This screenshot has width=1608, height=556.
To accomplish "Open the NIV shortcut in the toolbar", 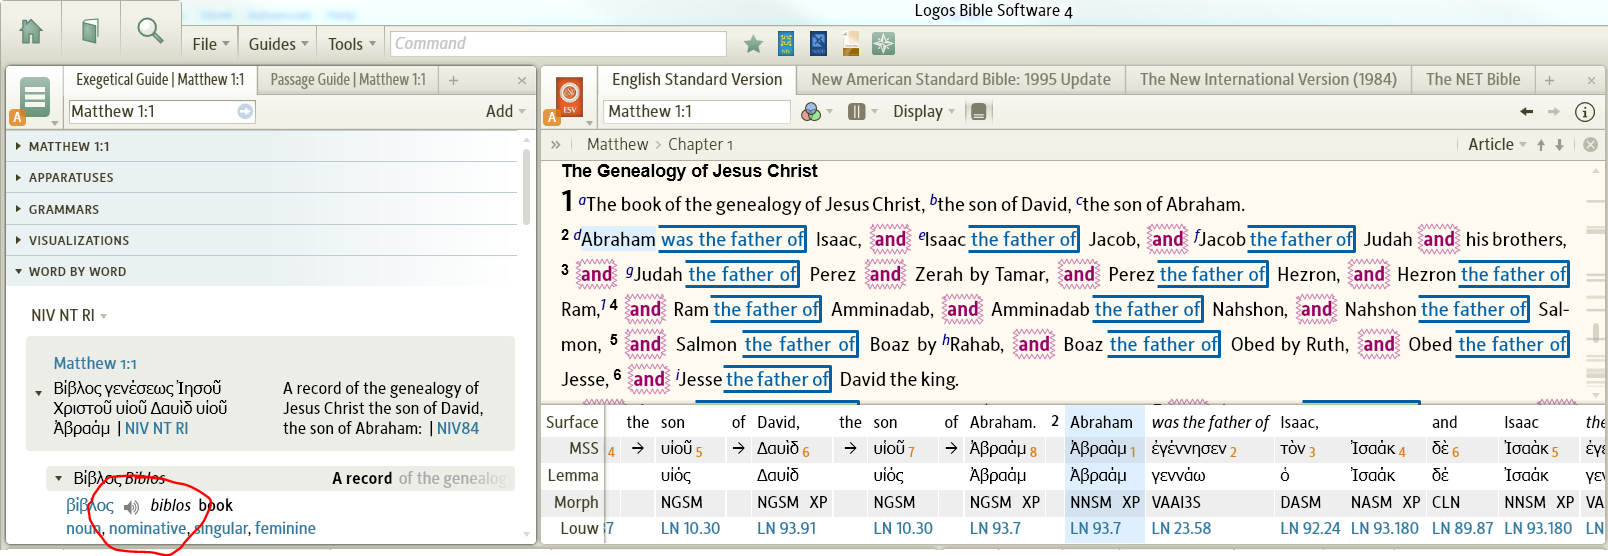I will point(786,44).
